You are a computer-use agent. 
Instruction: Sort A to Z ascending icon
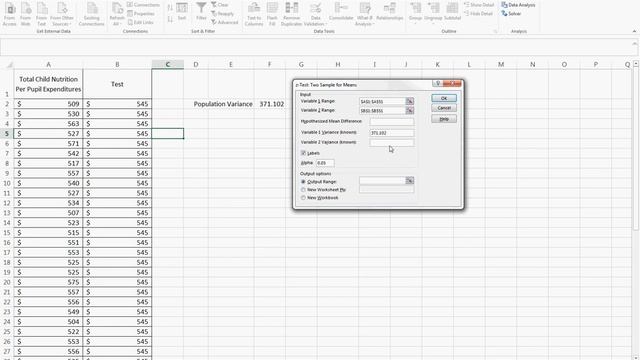coord(170,8)
